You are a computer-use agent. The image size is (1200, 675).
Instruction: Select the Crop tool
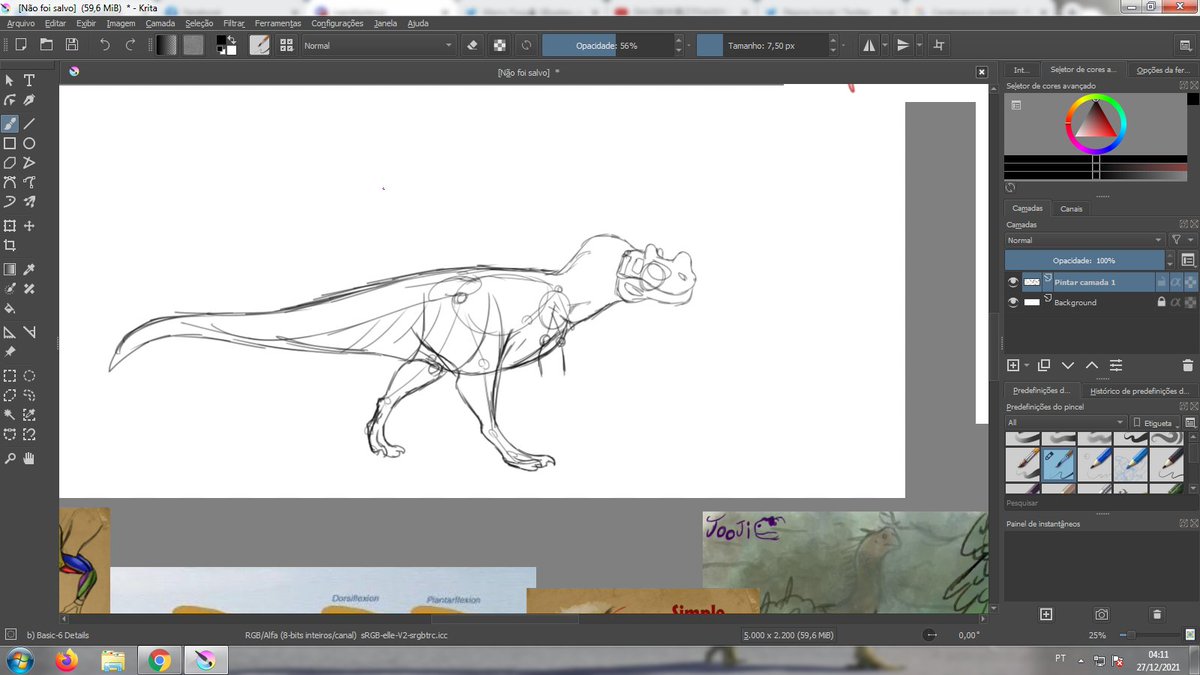tap(10, 245)
